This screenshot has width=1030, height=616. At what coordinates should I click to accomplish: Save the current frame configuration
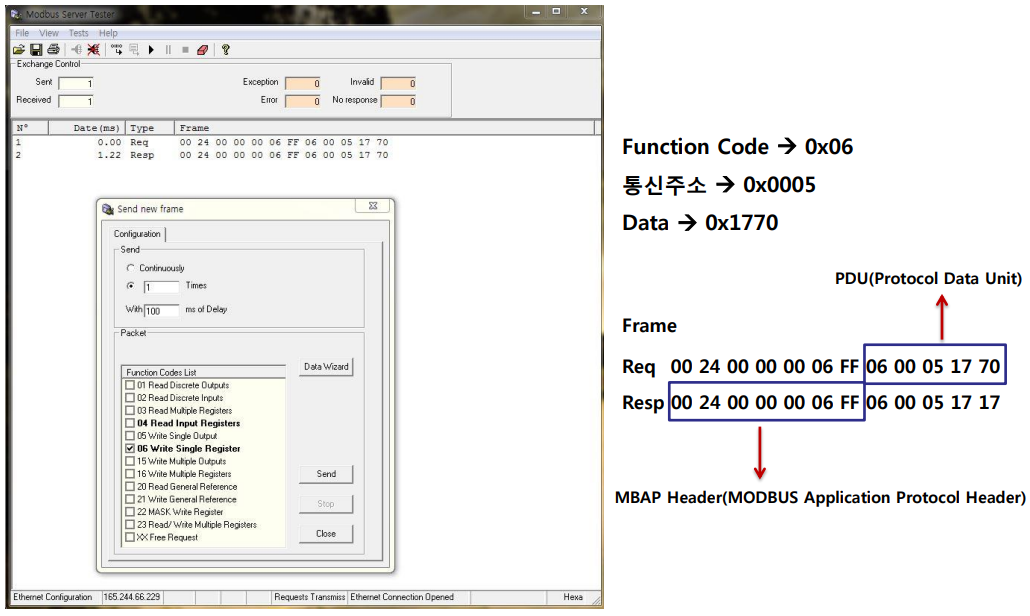36,49
